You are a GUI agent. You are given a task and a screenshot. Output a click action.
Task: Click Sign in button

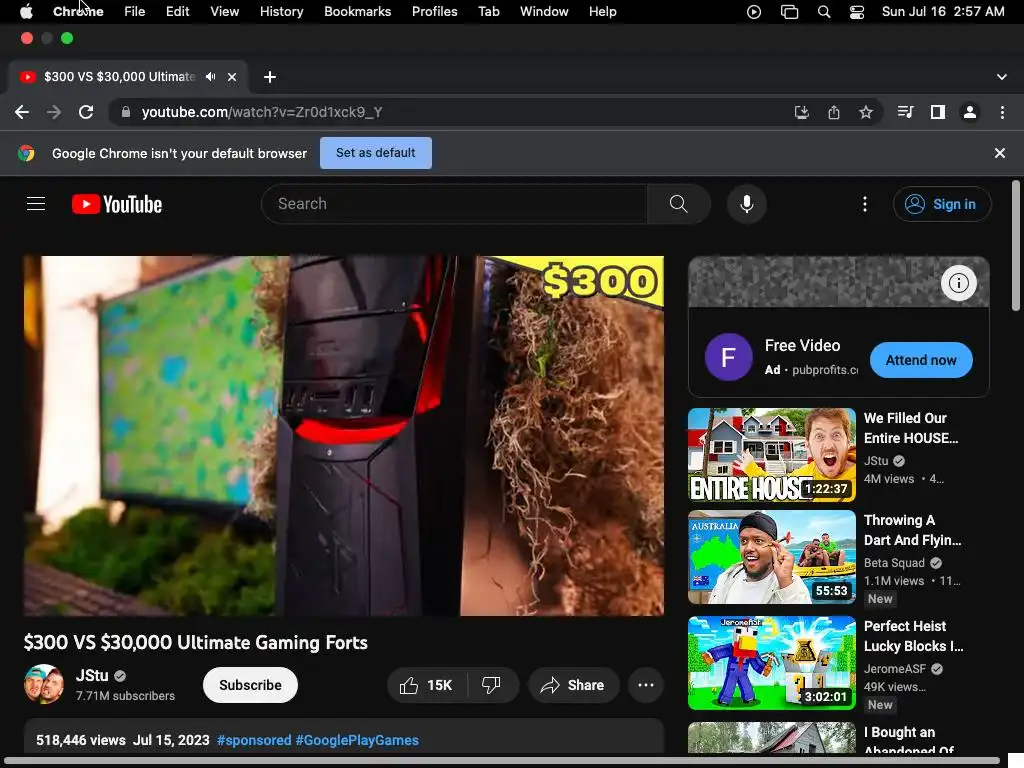[x=942, y=204]
